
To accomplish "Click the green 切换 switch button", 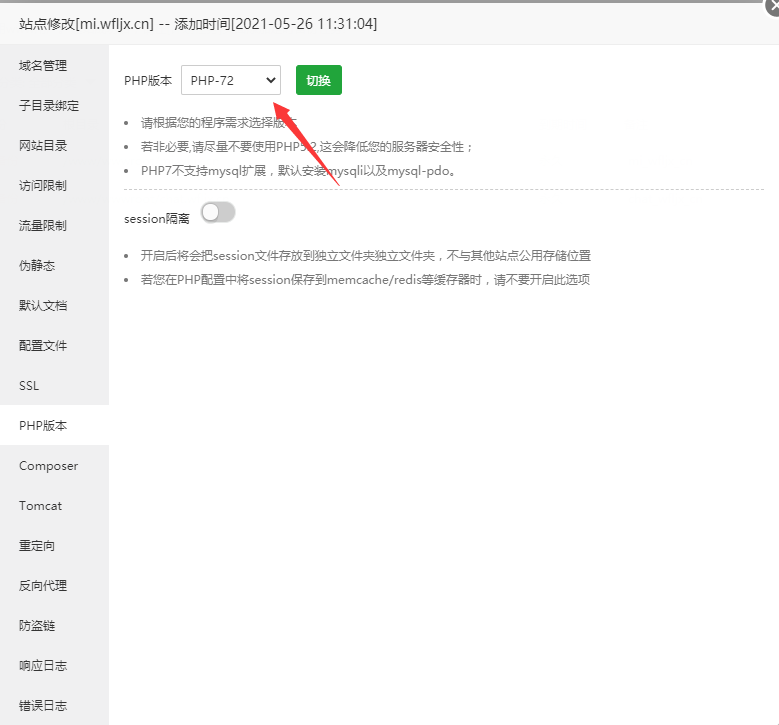I will (318, 80).
